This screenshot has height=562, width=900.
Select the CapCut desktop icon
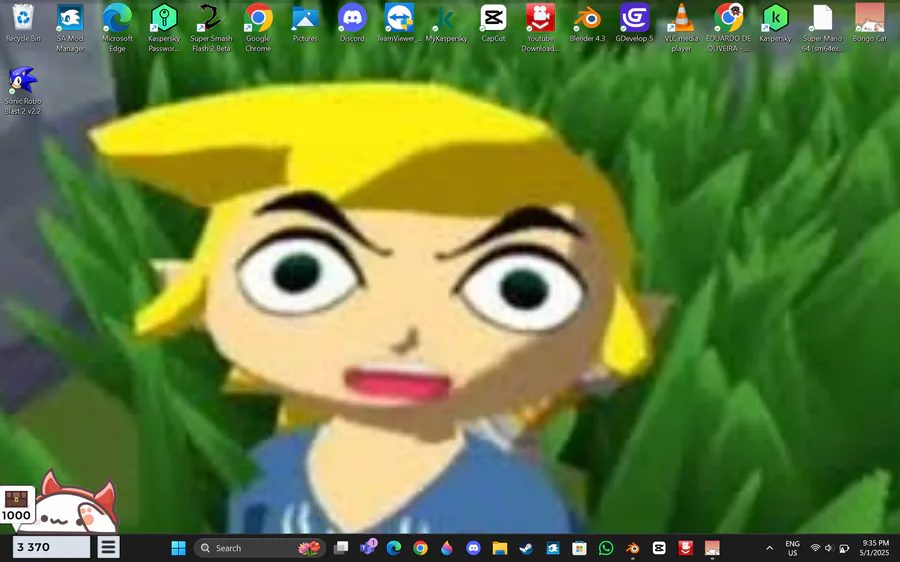point(493,23)
